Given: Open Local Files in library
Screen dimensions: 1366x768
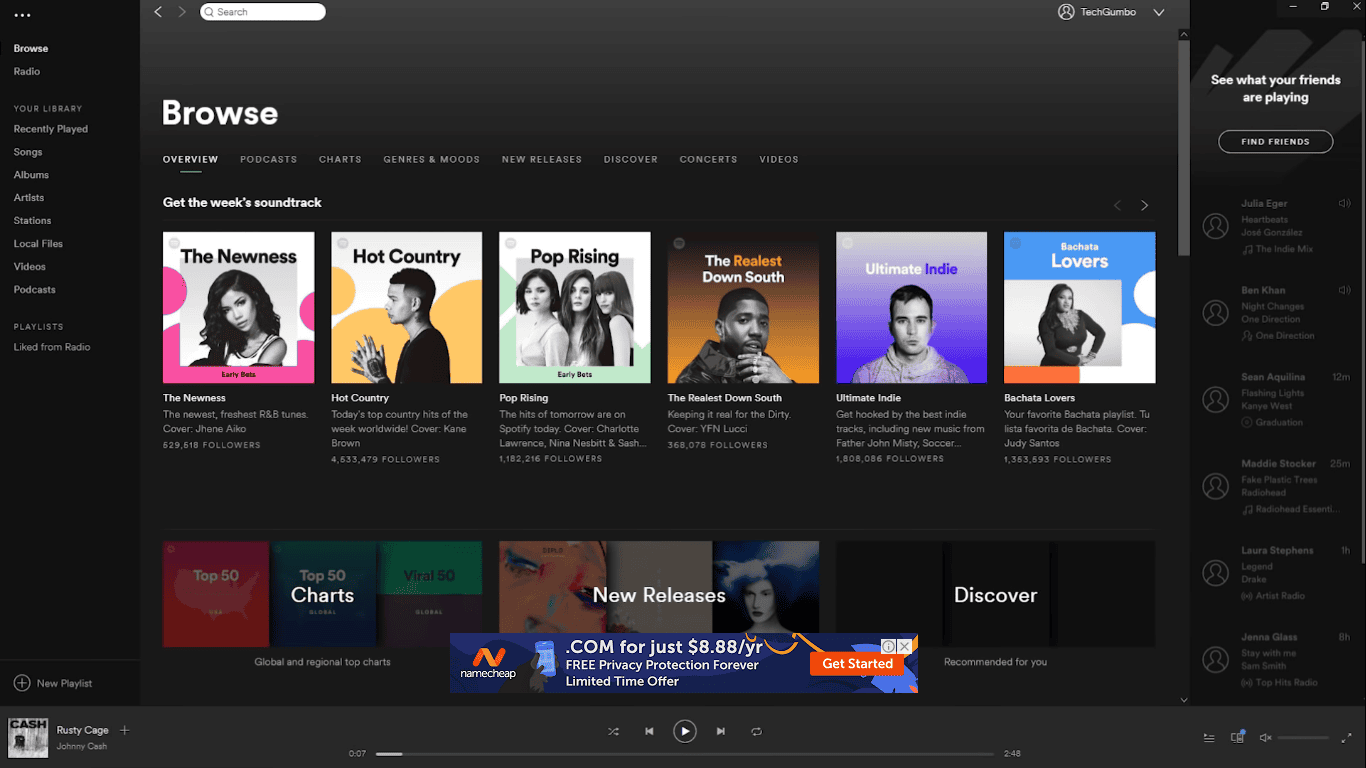Looking at the screenshot, I should point(38,244).
